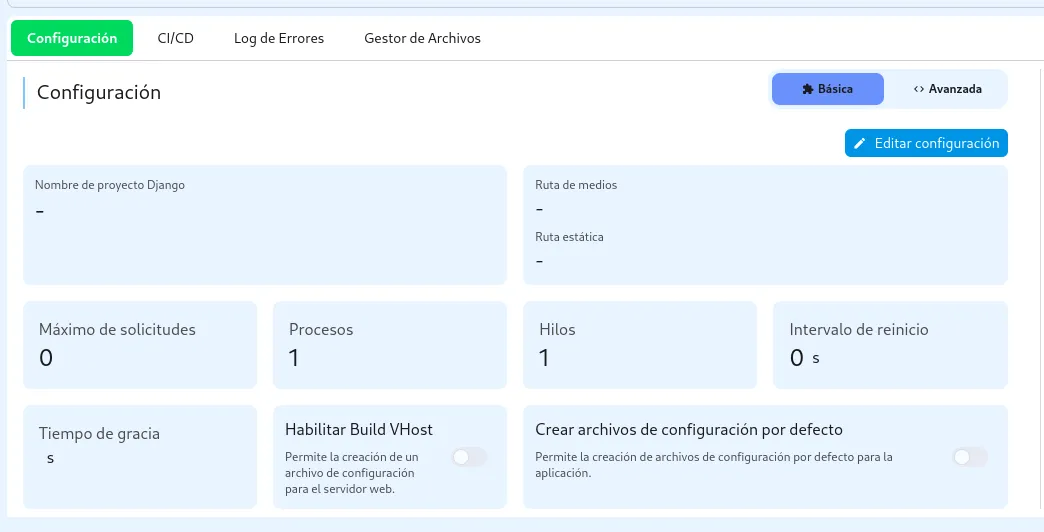
Task: Click the Ruta estática label
Action: point(569,236)
